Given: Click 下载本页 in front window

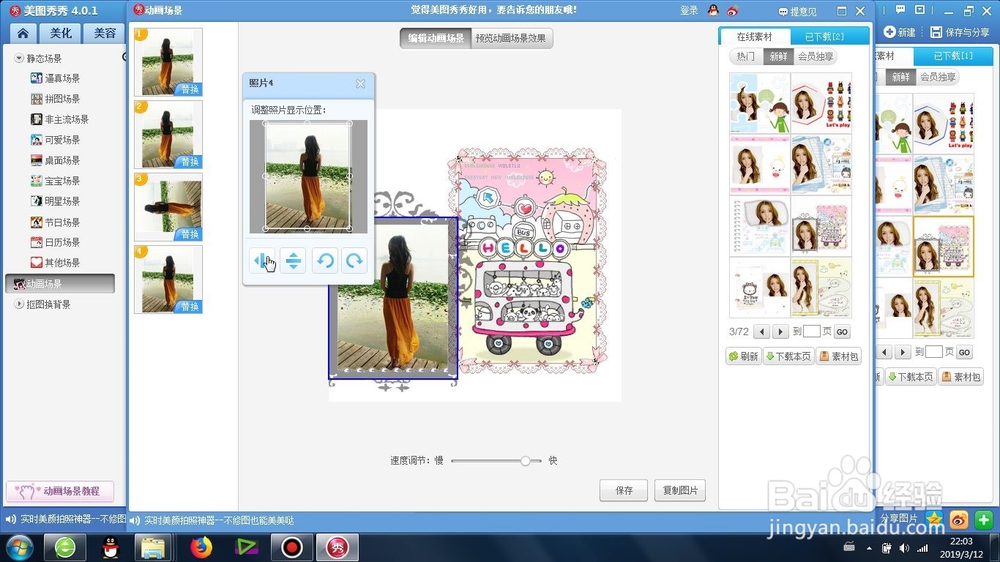Looking at the screenshot, I should (x=788, y=356).
